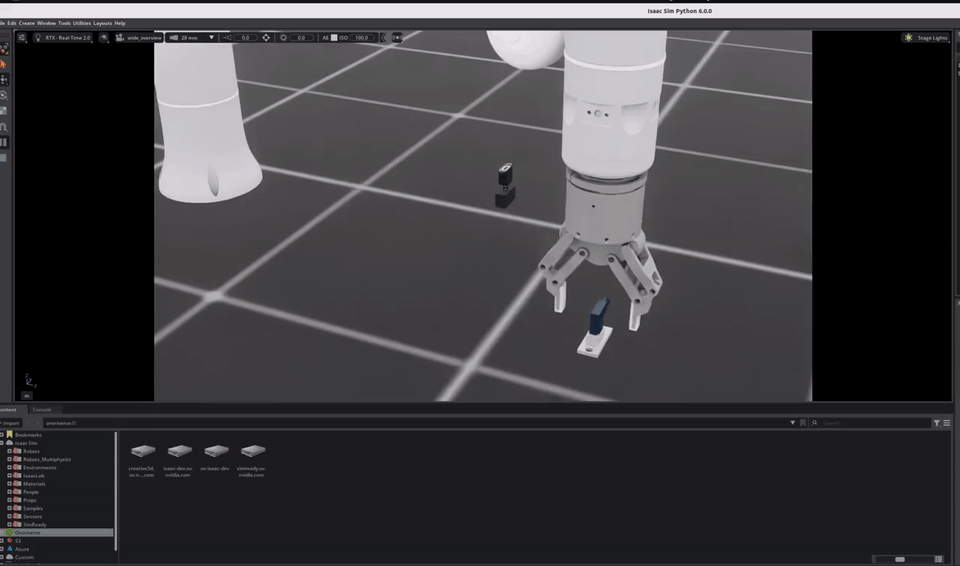Image resolution: width=960 pixels, height=566 pixels.
Task: Select the Sensors folder
Action: tap(32, 516)
